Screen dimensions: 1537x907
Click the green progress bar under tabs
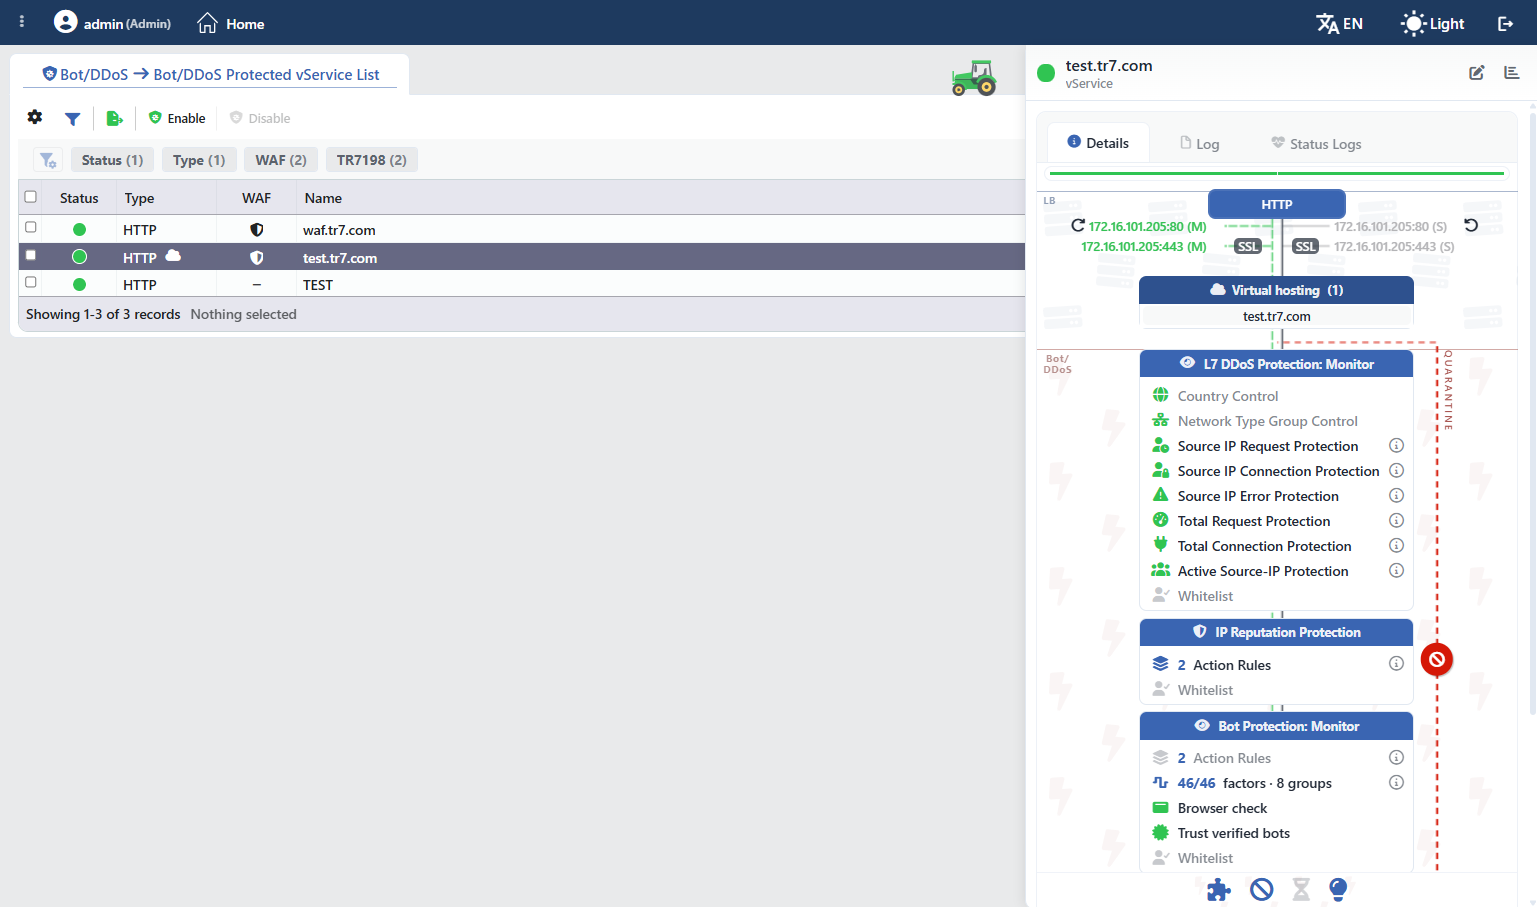[1277, 174]
